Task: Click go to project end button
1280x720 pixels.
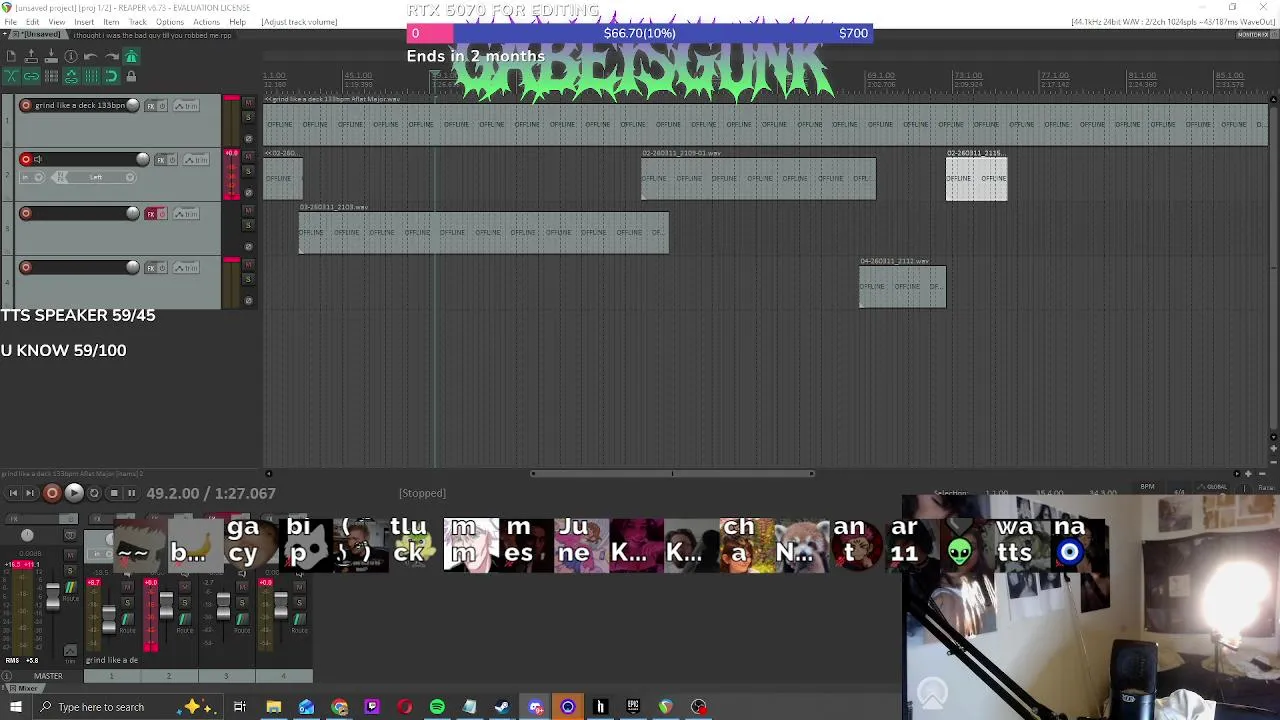Action: click(x=30, y=493)
